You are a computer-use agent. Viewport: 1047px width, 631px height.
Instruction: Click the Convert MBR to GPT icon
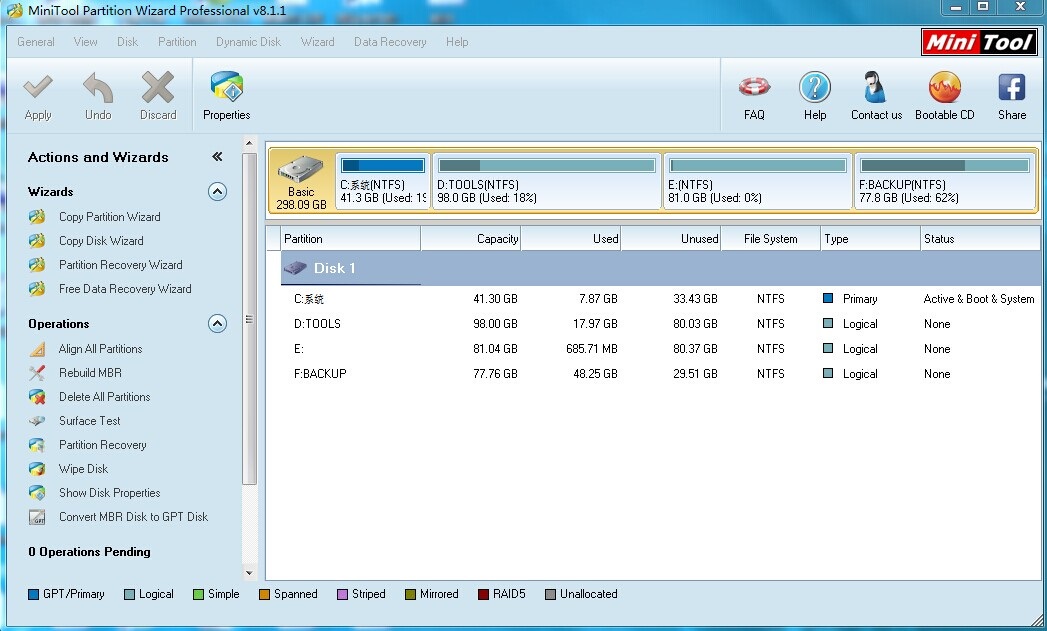[37, 517]
